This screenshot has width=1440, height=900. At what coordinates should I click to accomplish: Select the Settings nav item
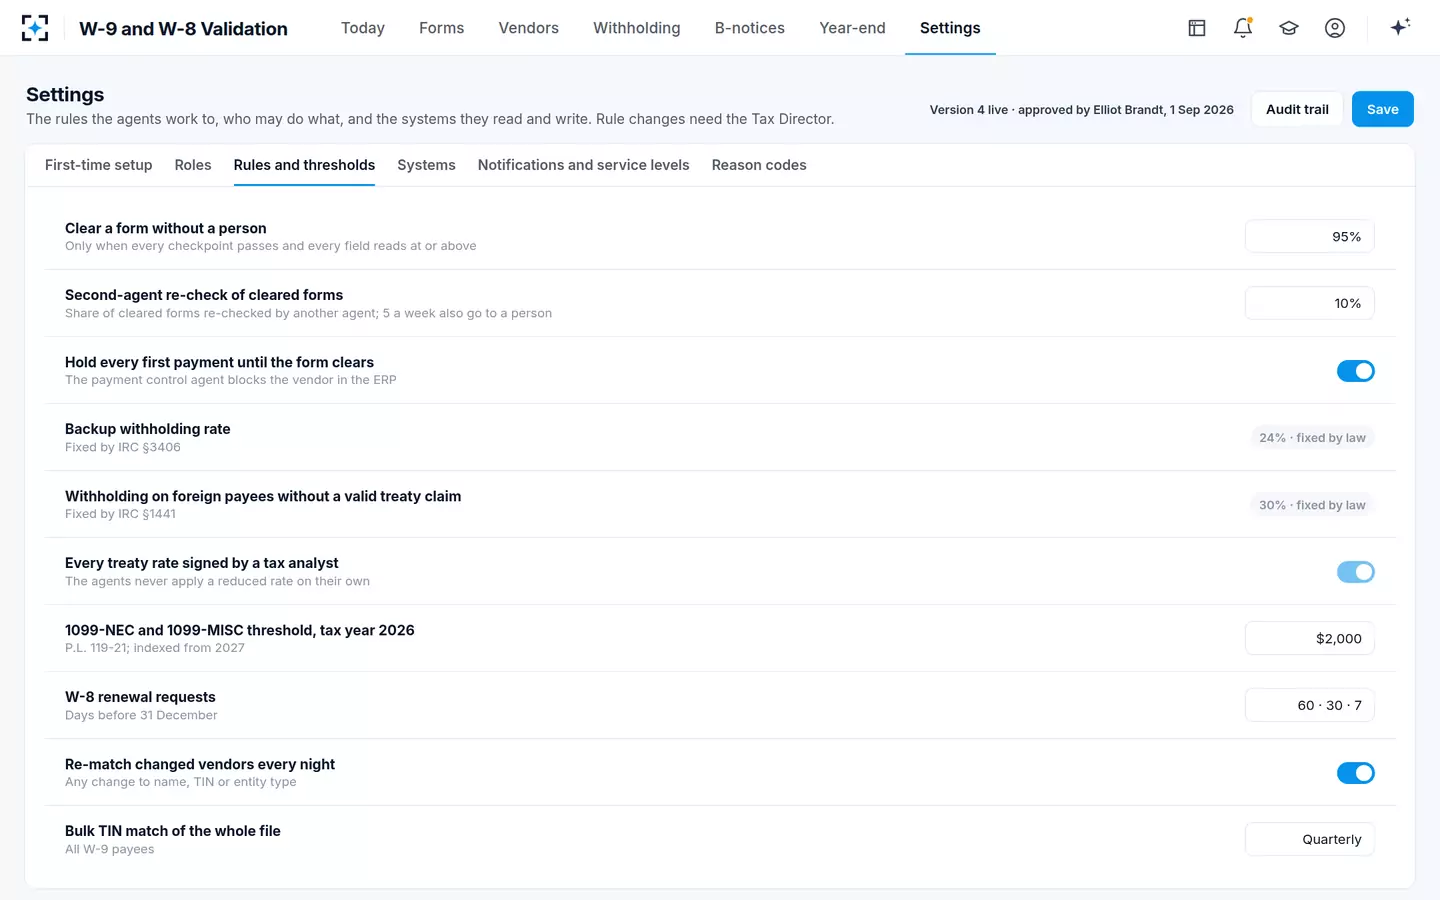950,28
